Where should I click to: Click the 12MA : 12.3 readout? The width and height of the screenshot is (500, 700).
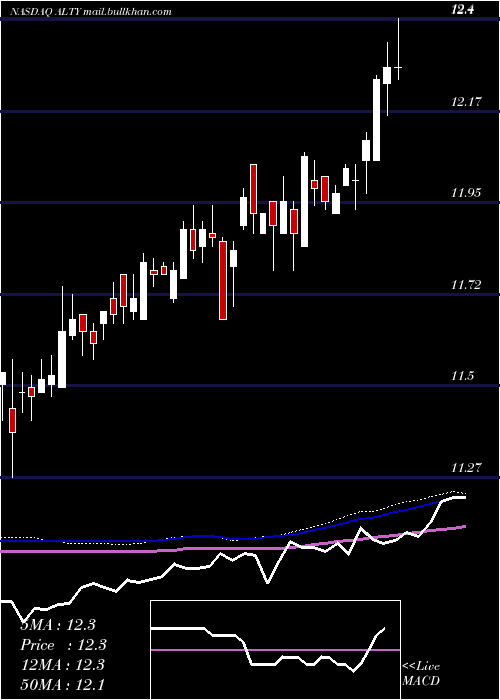click(x=62, y=665)
